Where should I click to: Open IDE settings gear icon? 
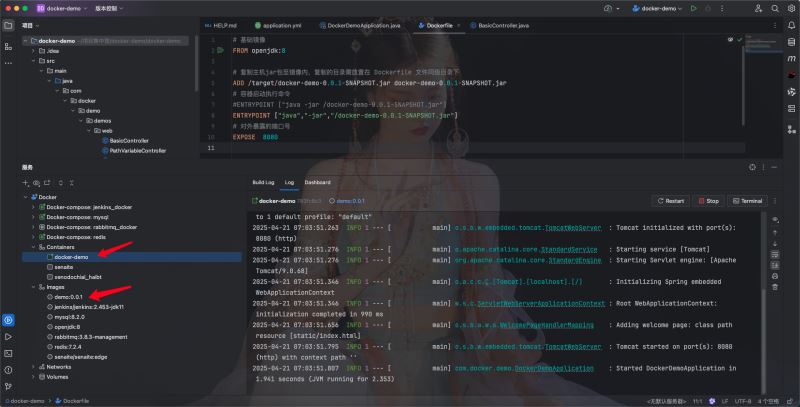(x=791, y=9)
